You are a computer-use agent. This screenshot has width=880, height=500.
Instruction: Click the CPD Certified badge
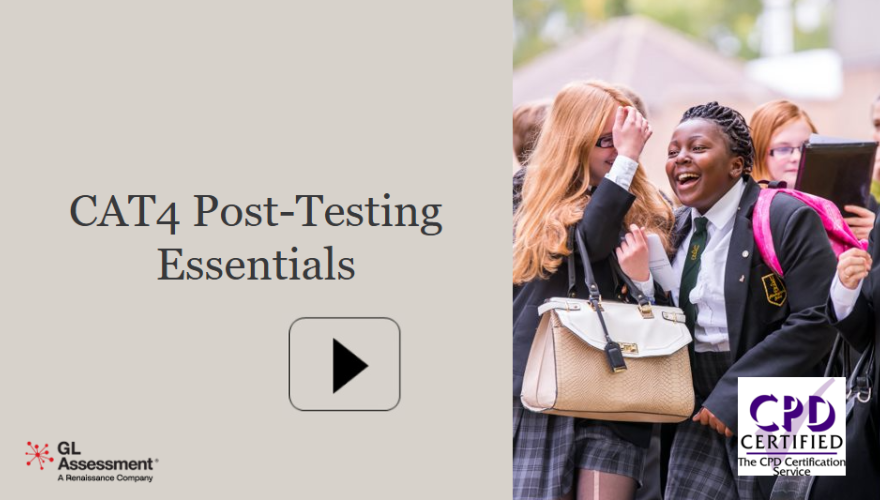(791, 426)
